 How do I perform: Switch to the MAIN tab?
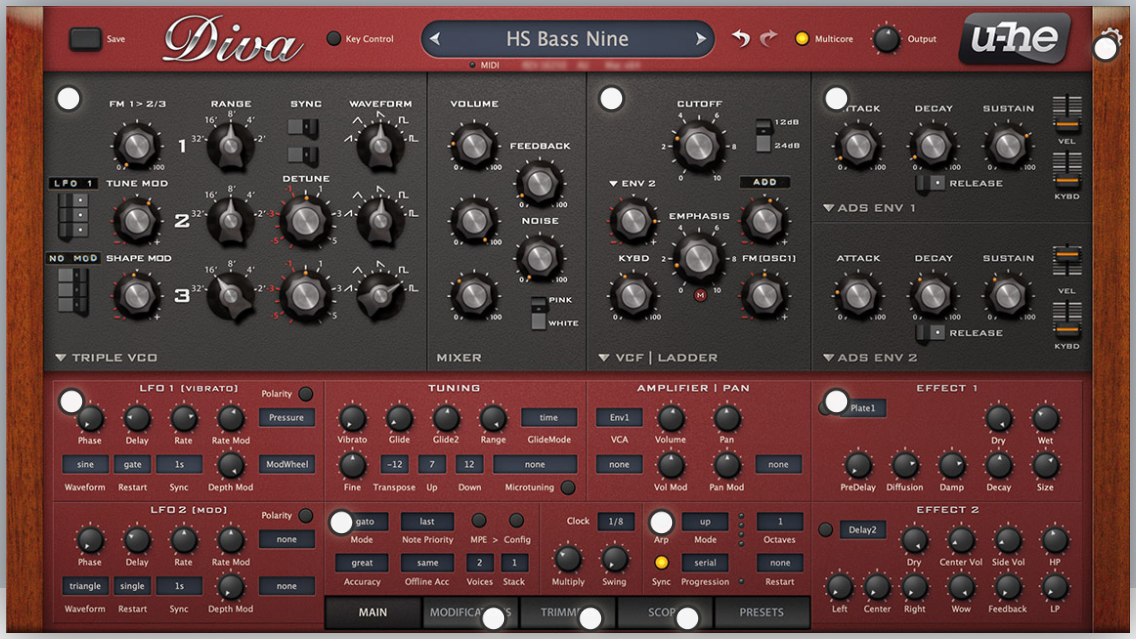pos(373,612)
